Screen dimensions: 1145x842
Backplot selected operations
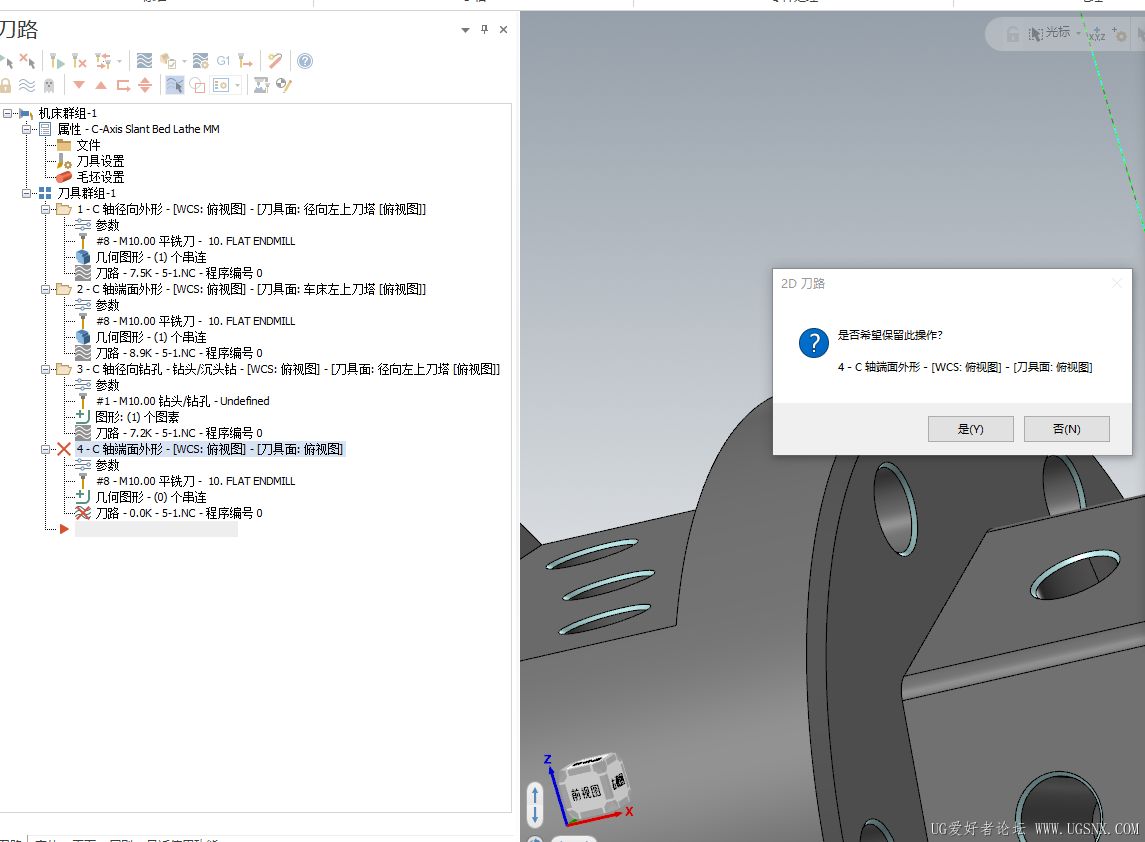(x=145, y=61)
